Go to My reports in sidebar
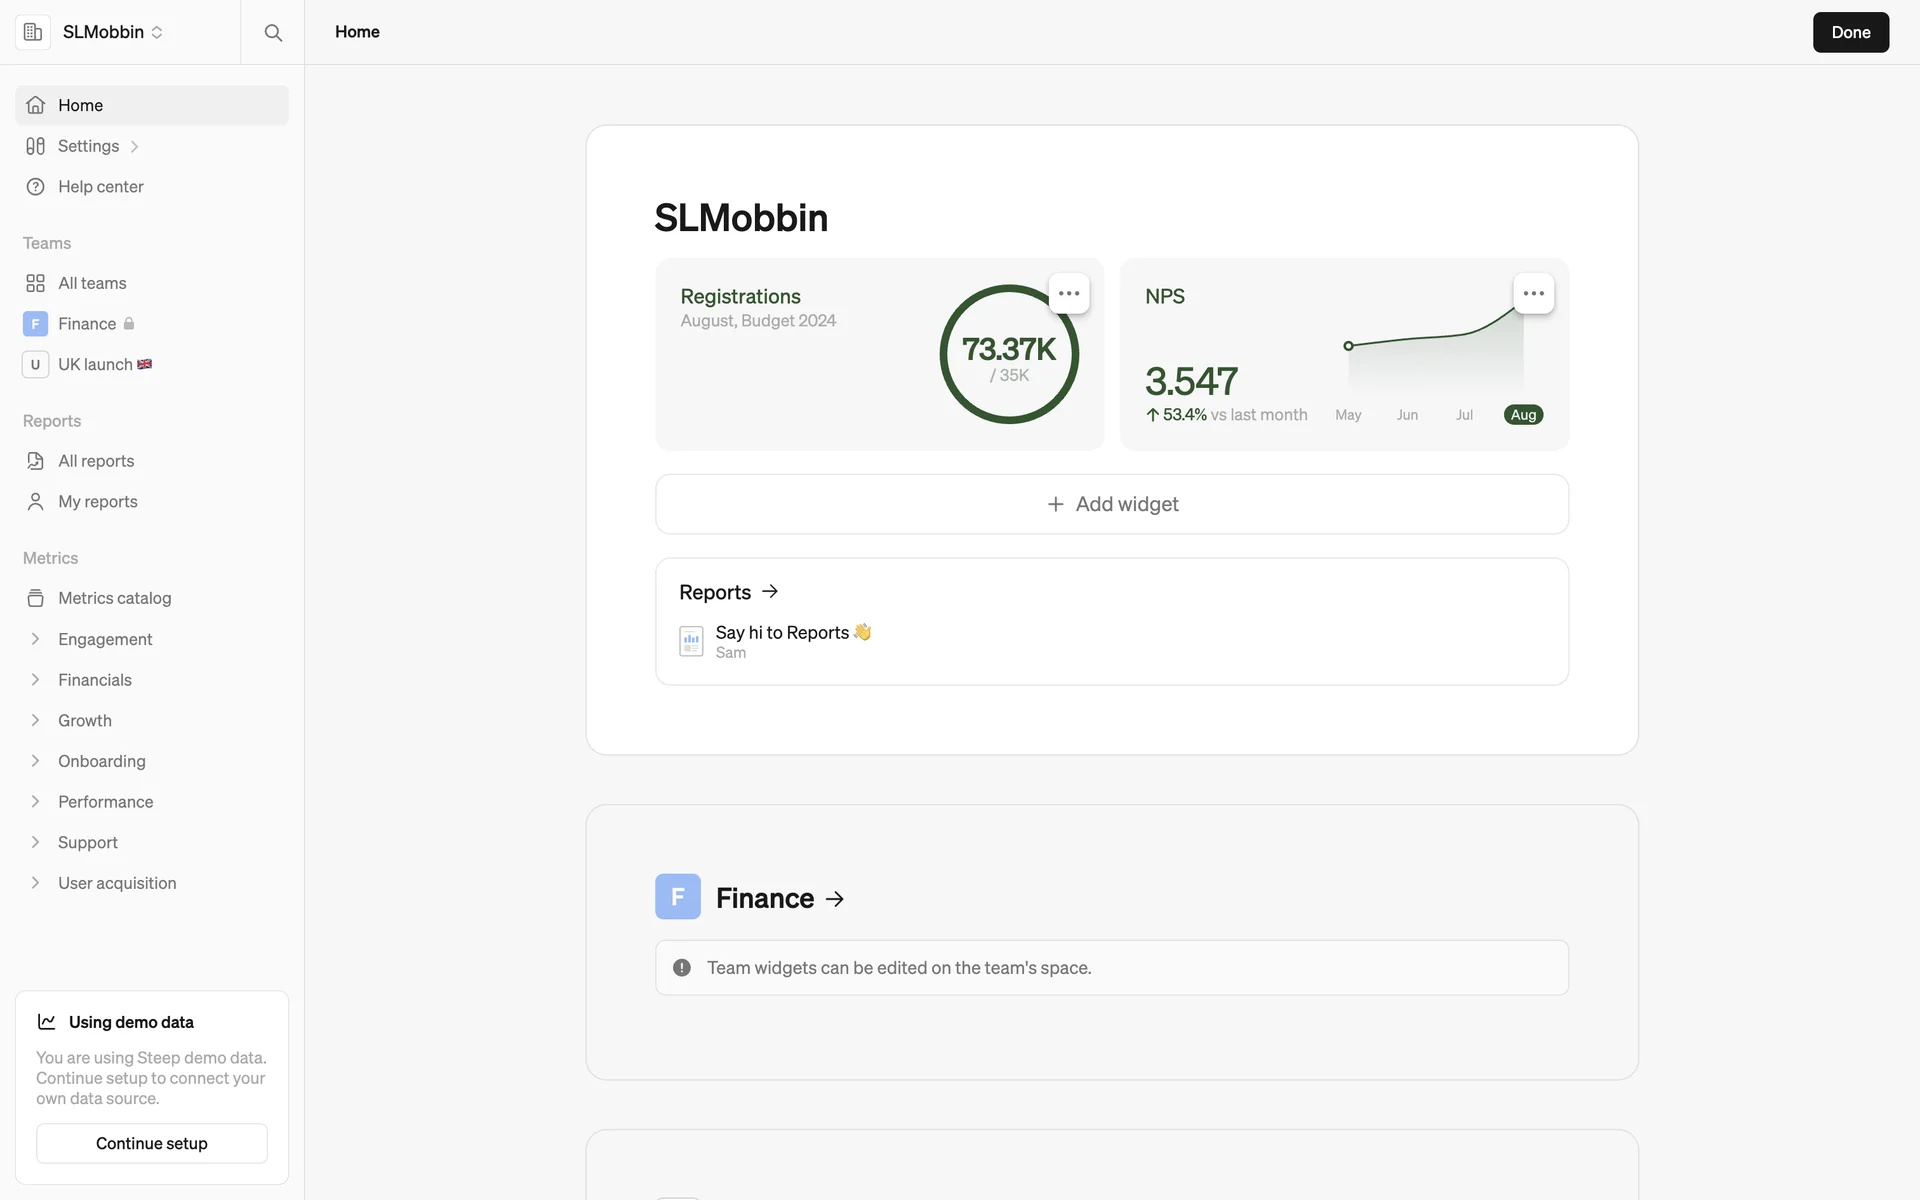Image resolution: width=1920 pixels, height=1200 pixels. [97, 502]
